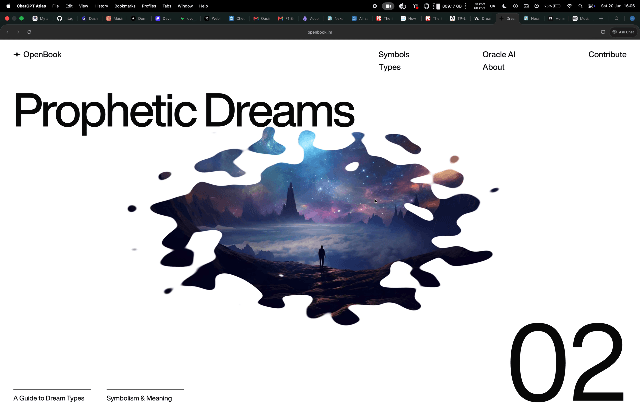Open the Symbols navigation link

[393, 54]
